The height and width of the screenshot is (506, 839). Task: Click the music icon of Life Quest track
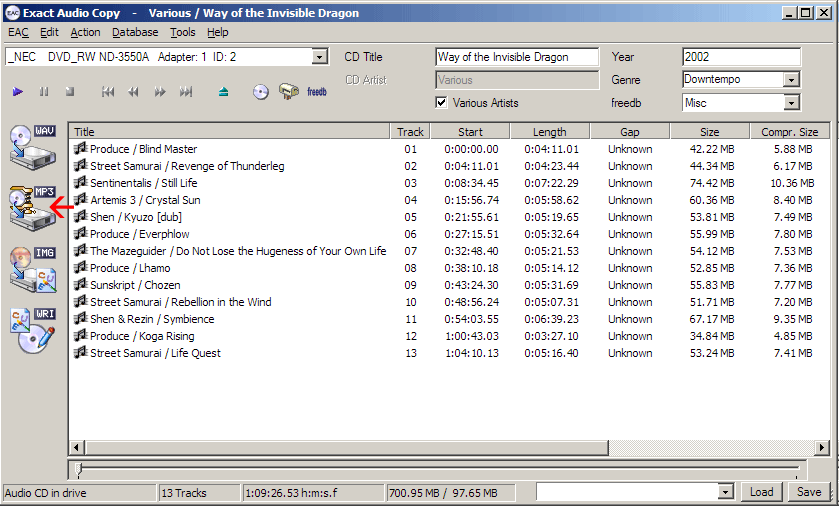(x=80, y=352)
